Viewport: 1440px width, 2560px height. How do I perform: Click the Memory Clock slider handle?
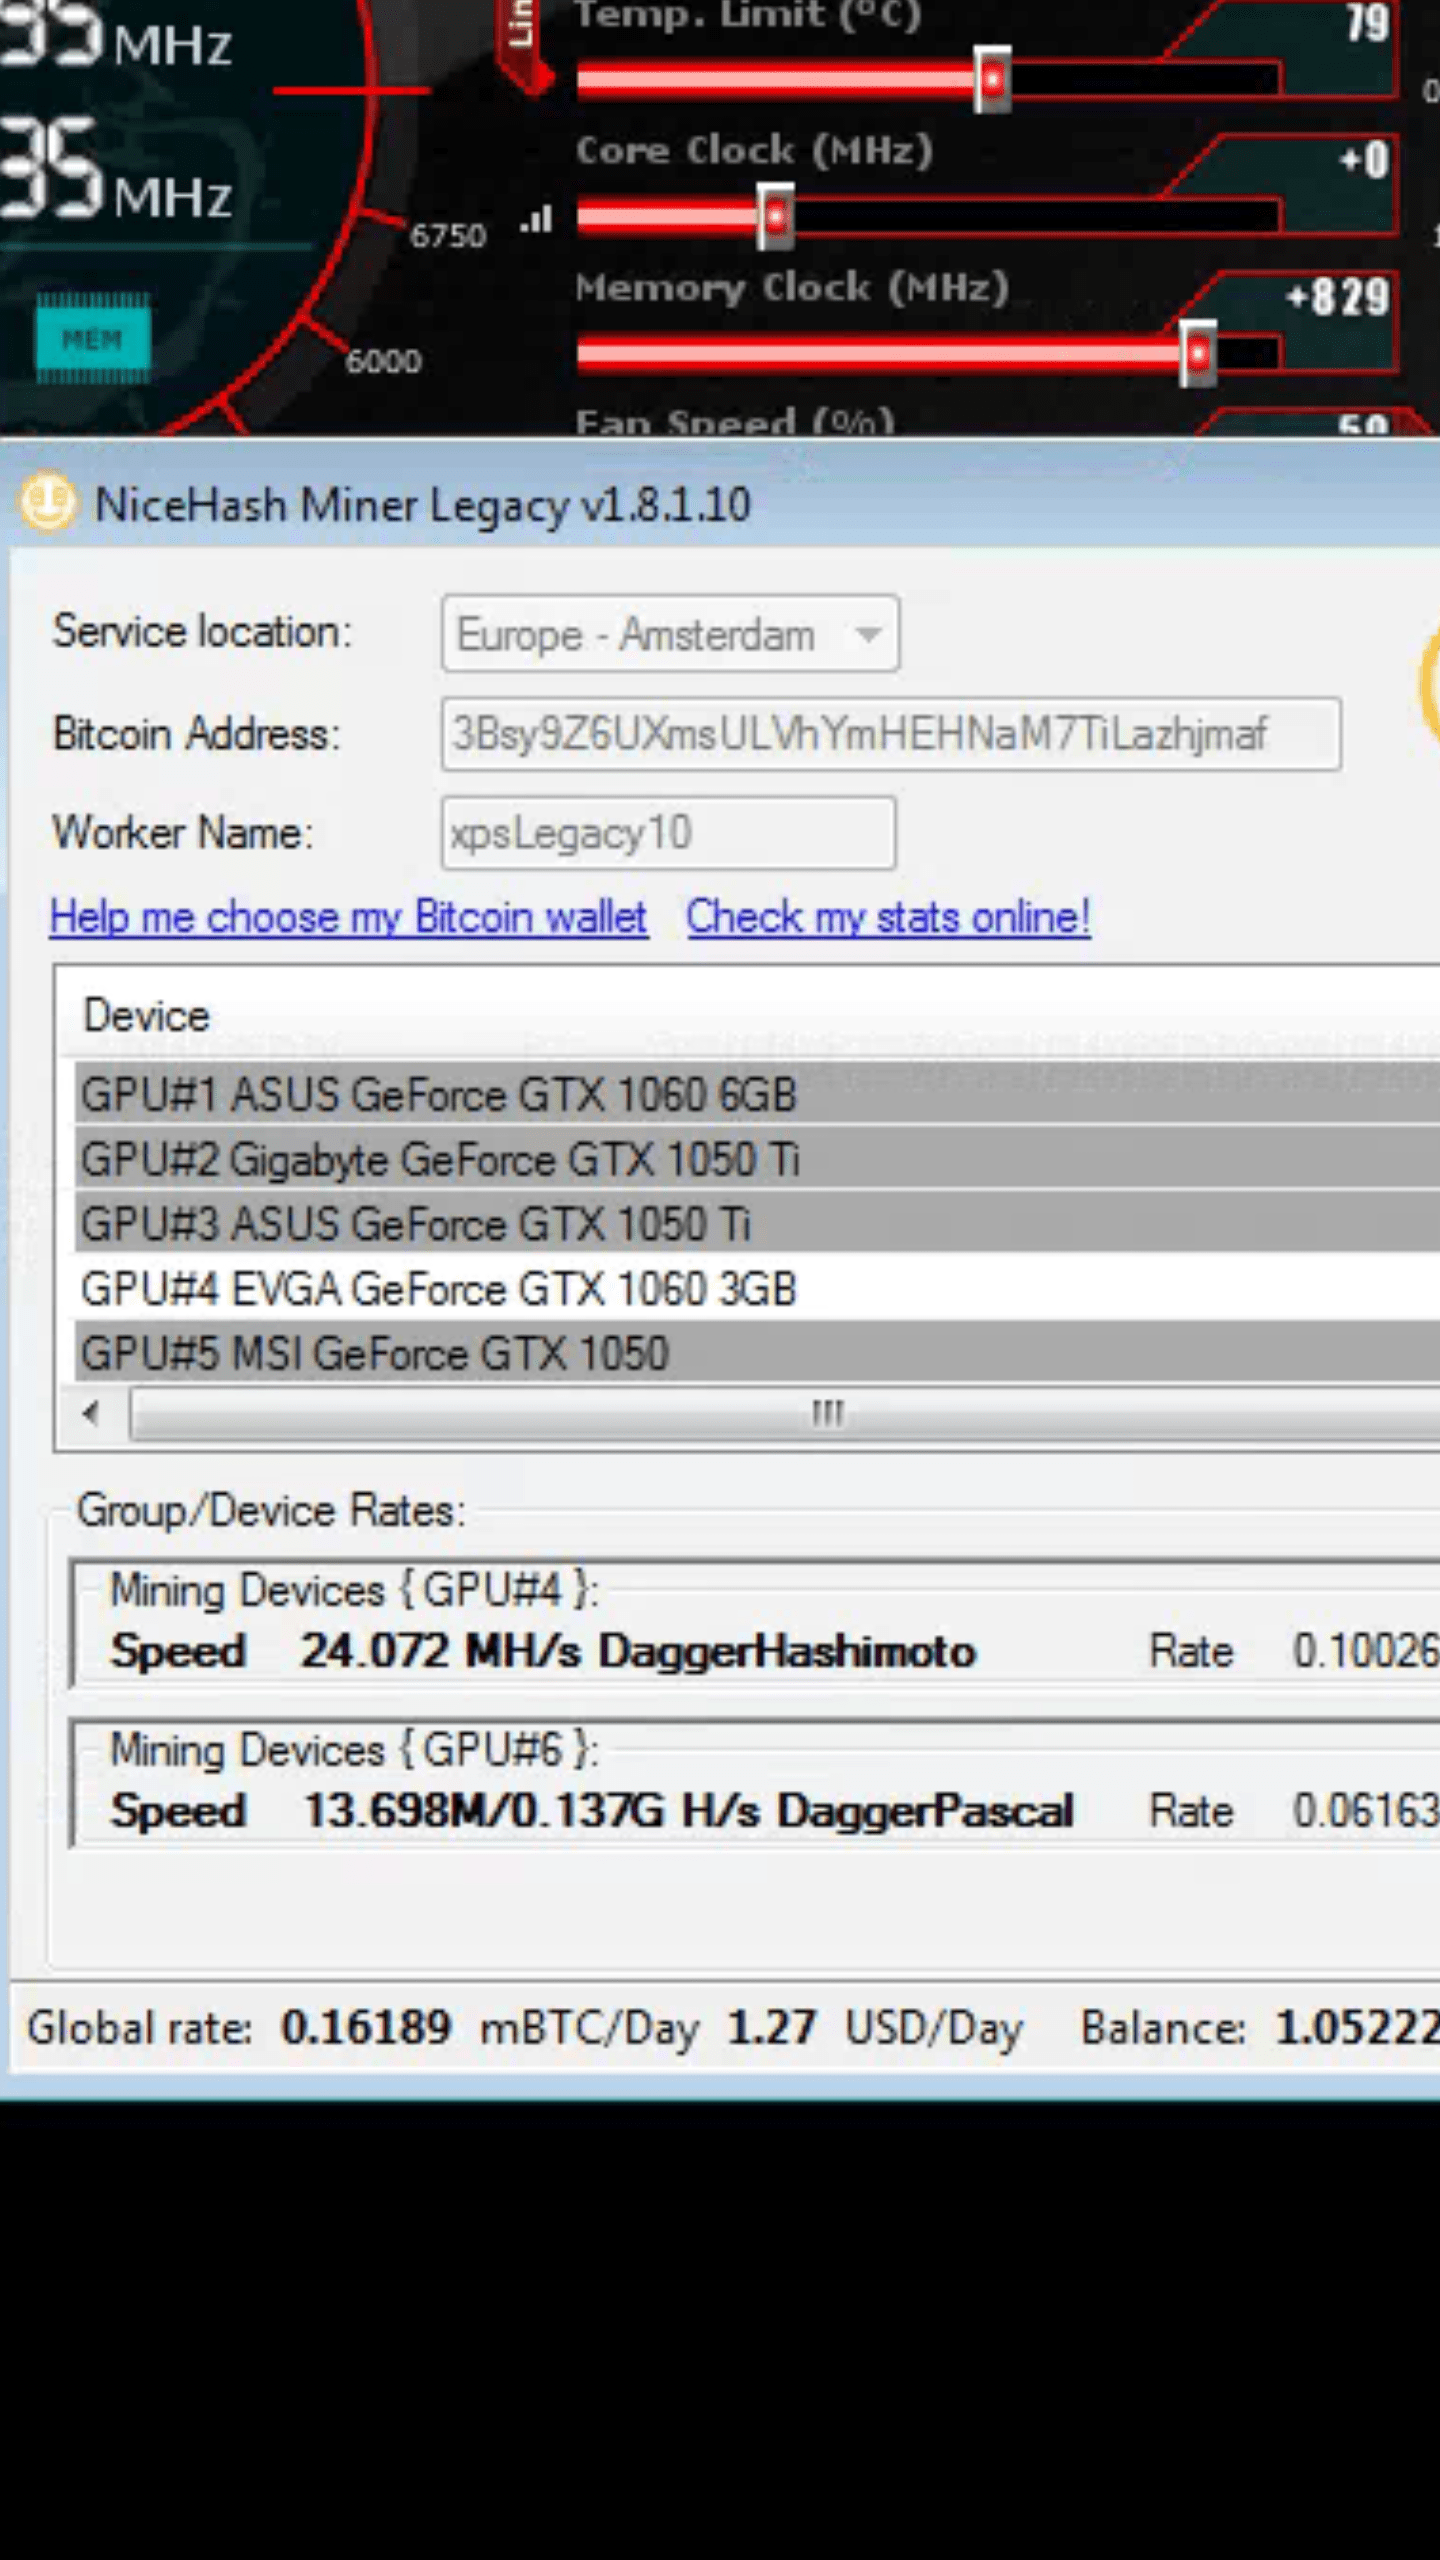[x=1198, y=353]
